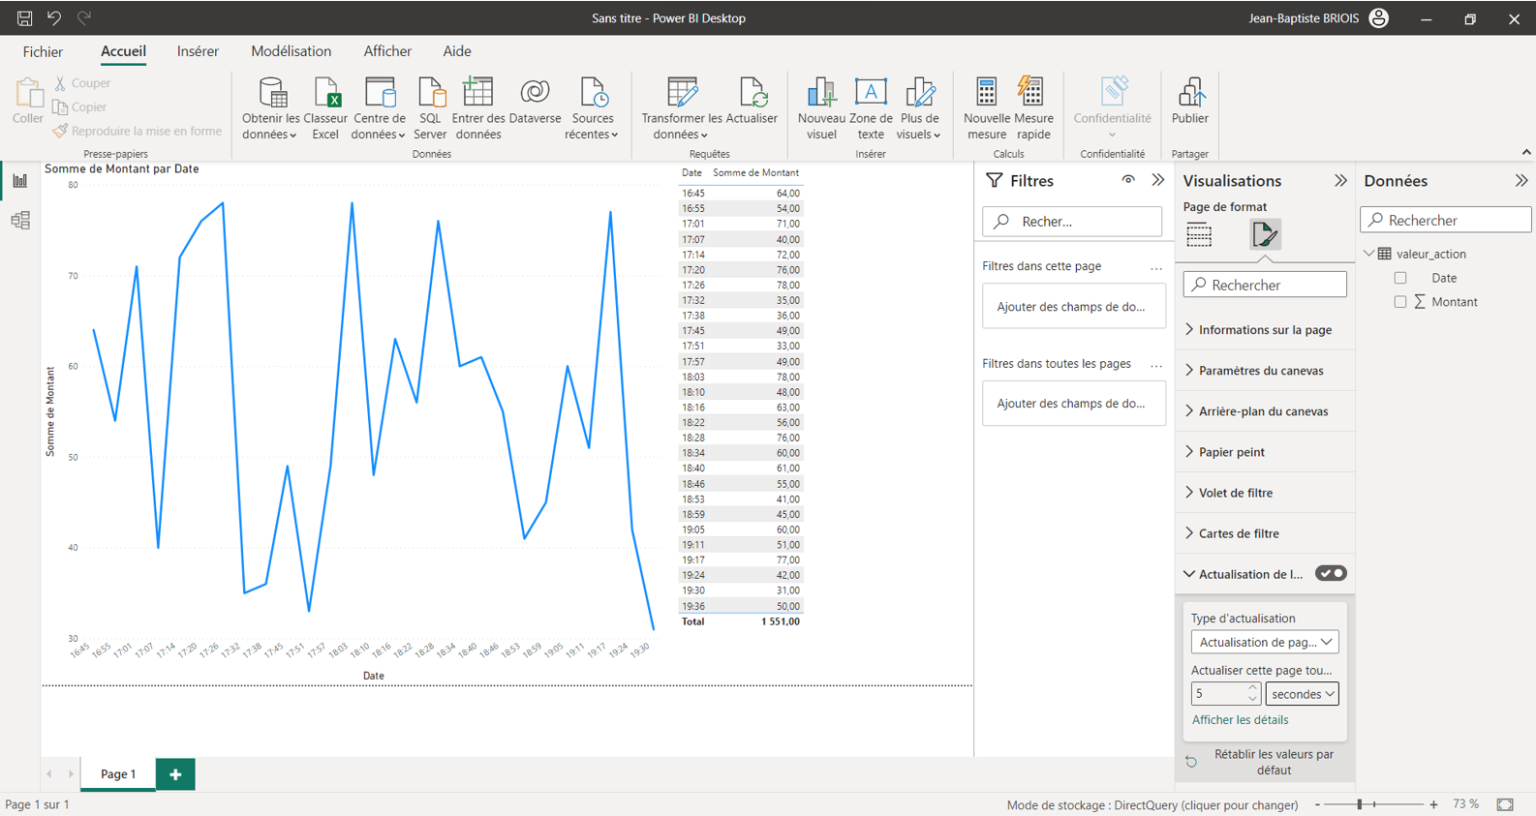Undo the last action in the title bar

54,18
